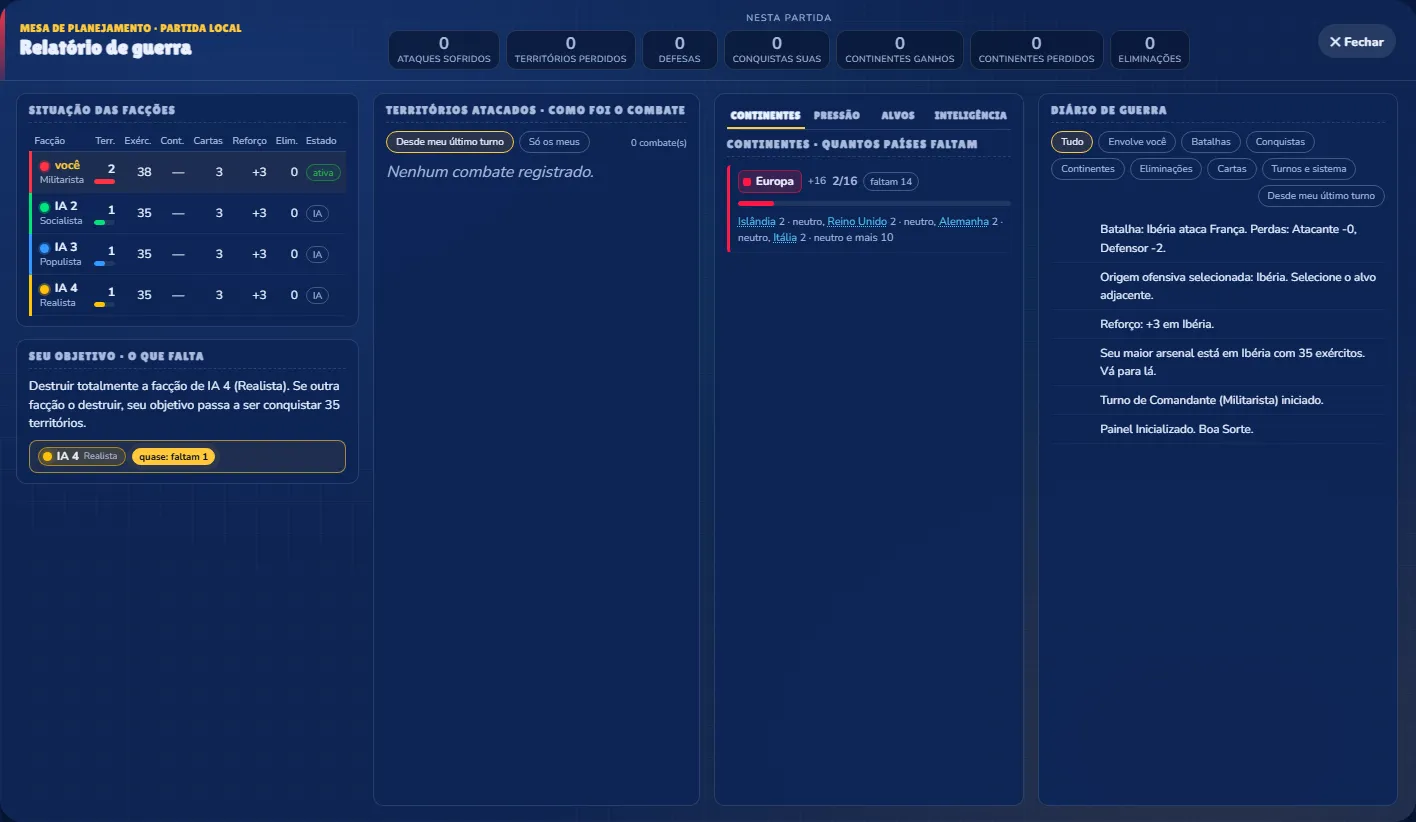This screenshot has height=822, width=1416.
Task: Filter the war diary by "Conquistas"
Action: pyautogui.click(x=1280, y=142)
